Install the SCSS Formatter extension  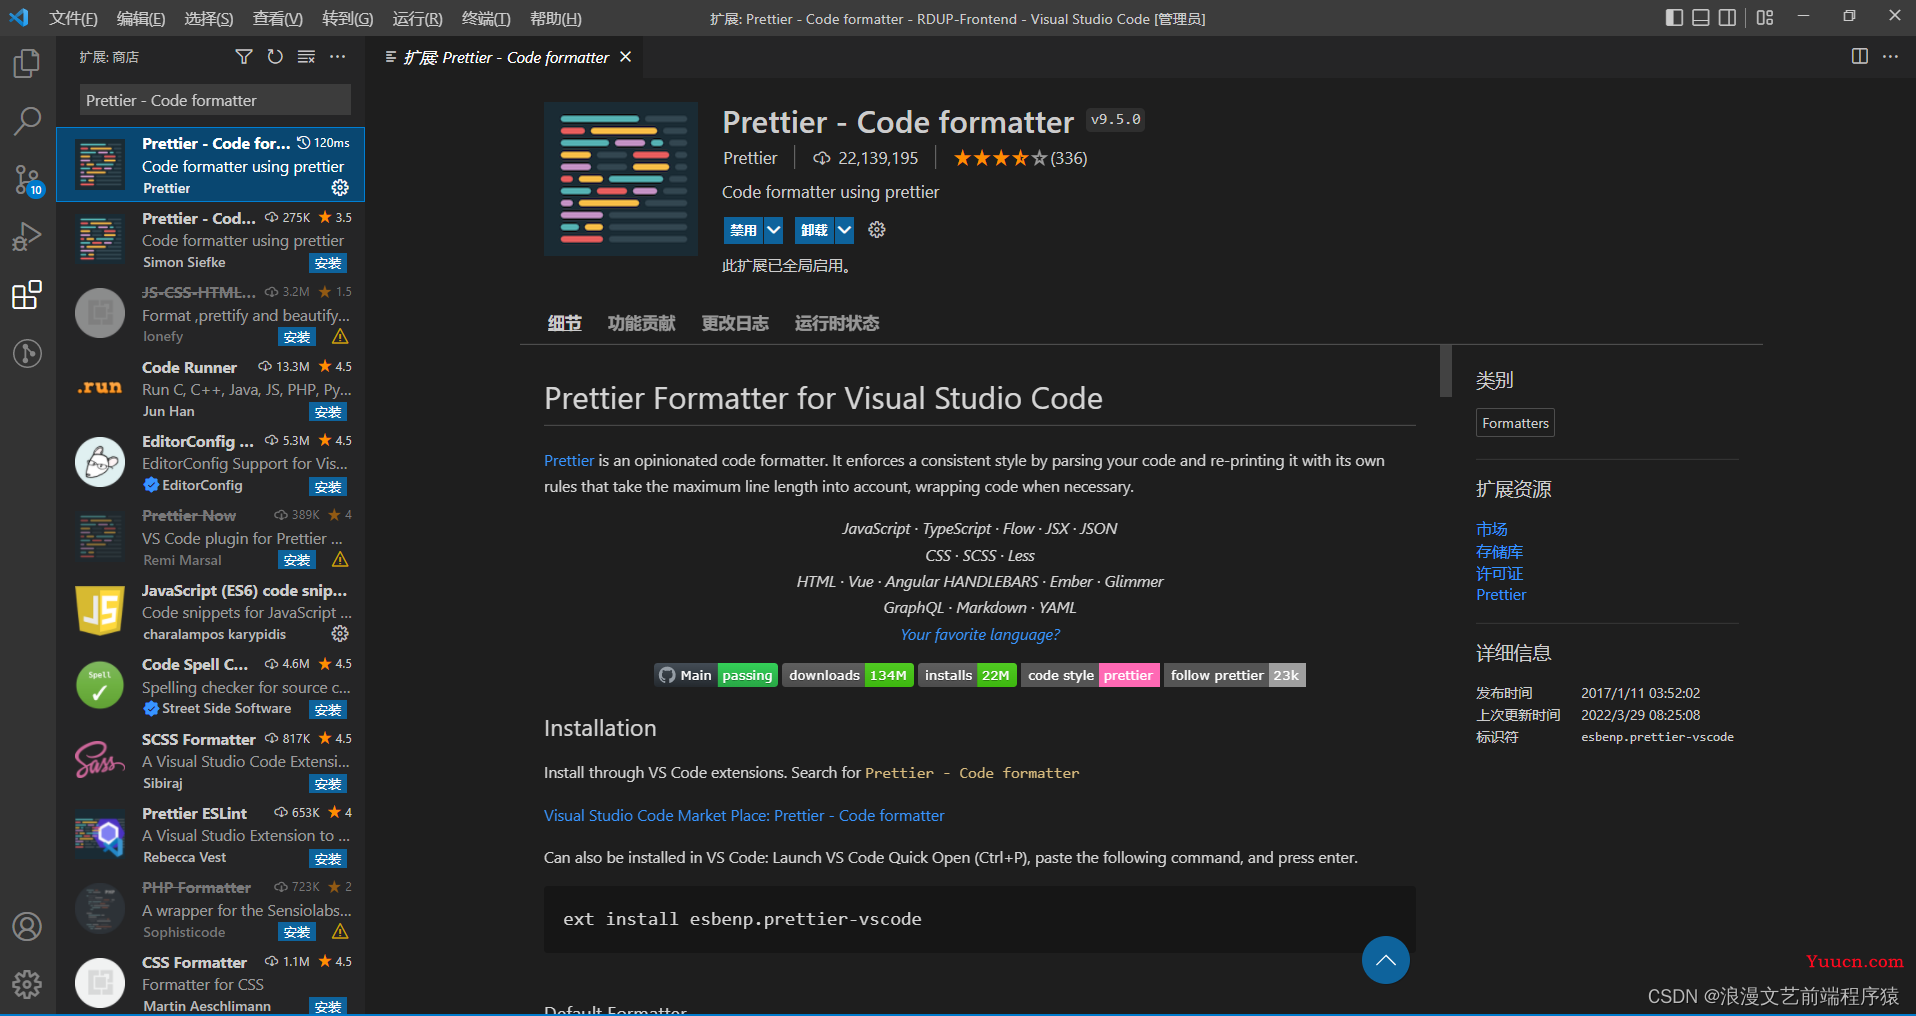click(328, 784)
